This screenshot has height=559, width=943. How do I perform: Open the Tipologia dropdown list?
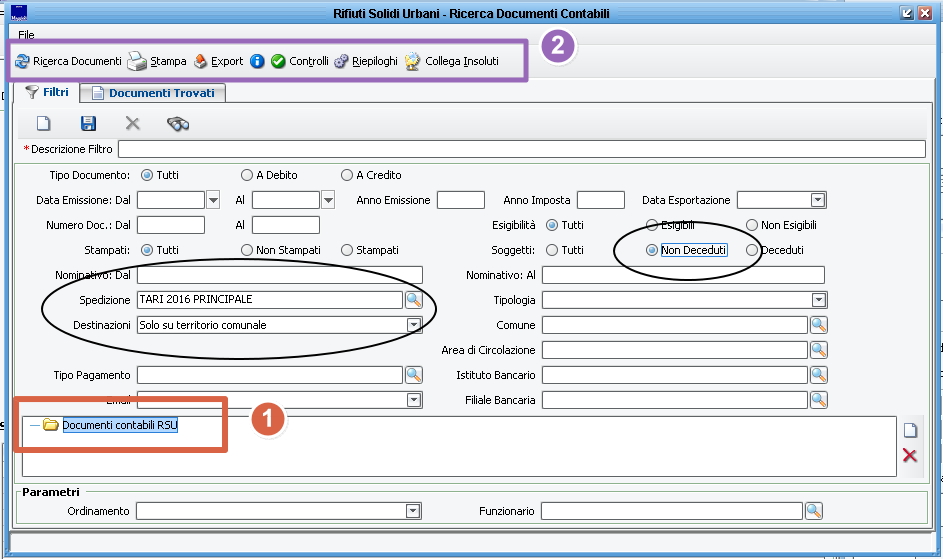click(x=818, y=300)
